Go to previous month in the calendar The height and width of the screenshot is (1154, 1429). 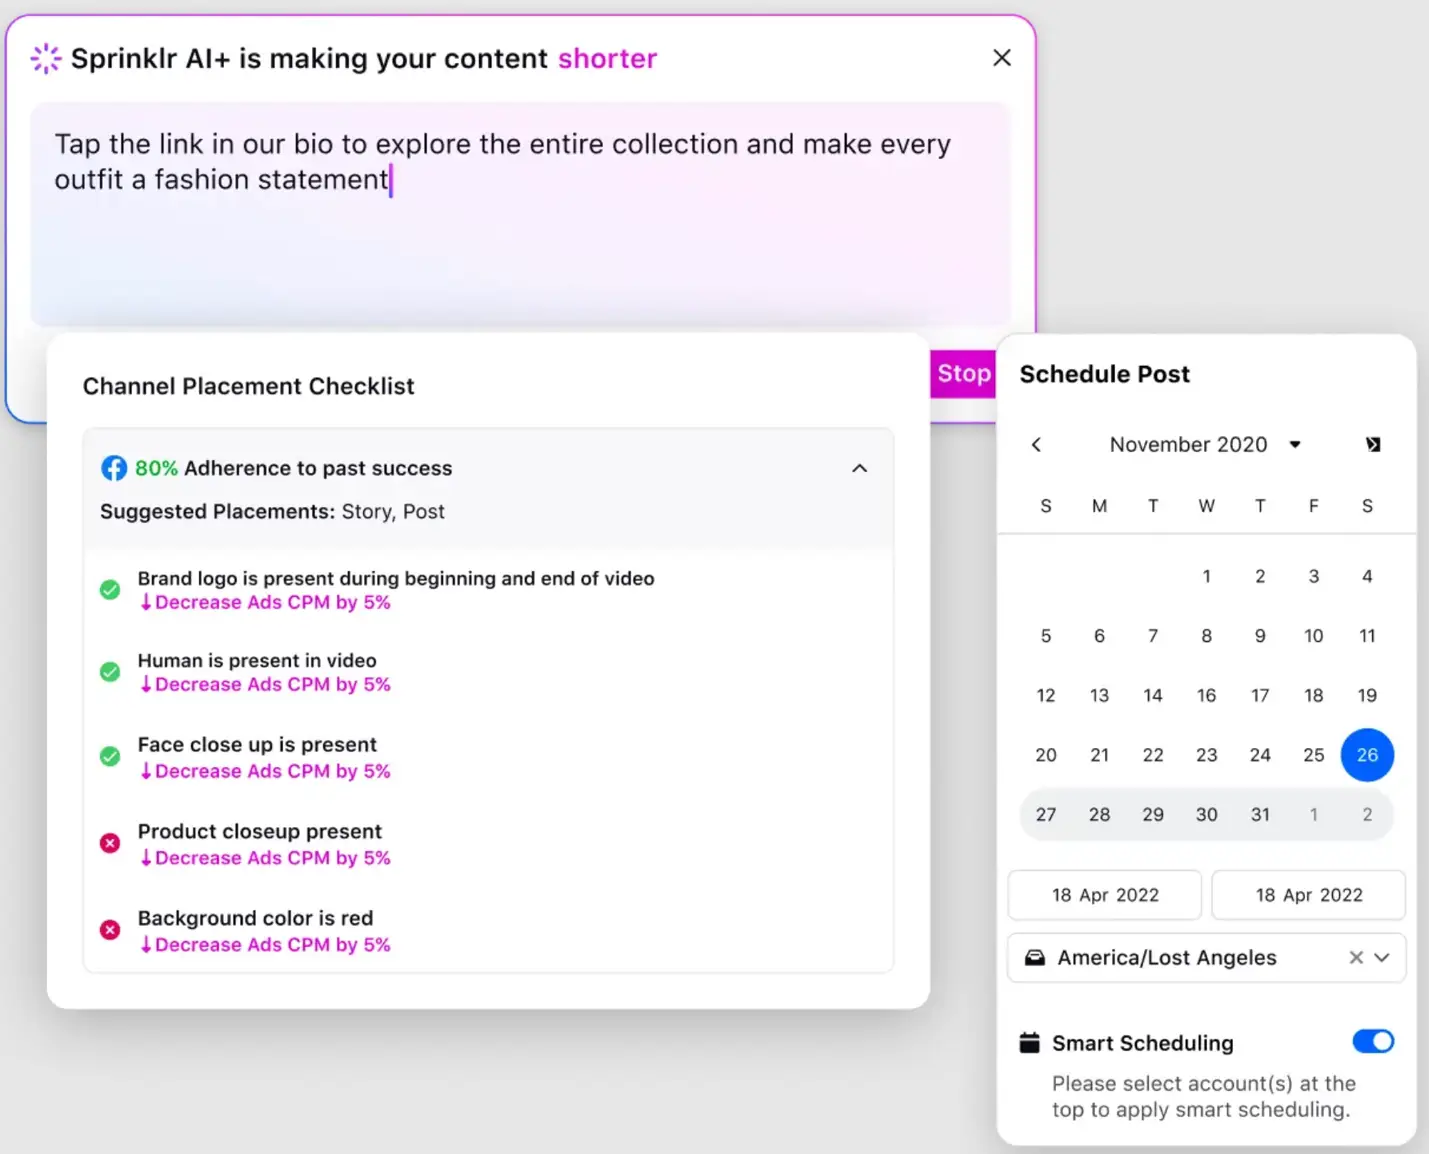1037,444
